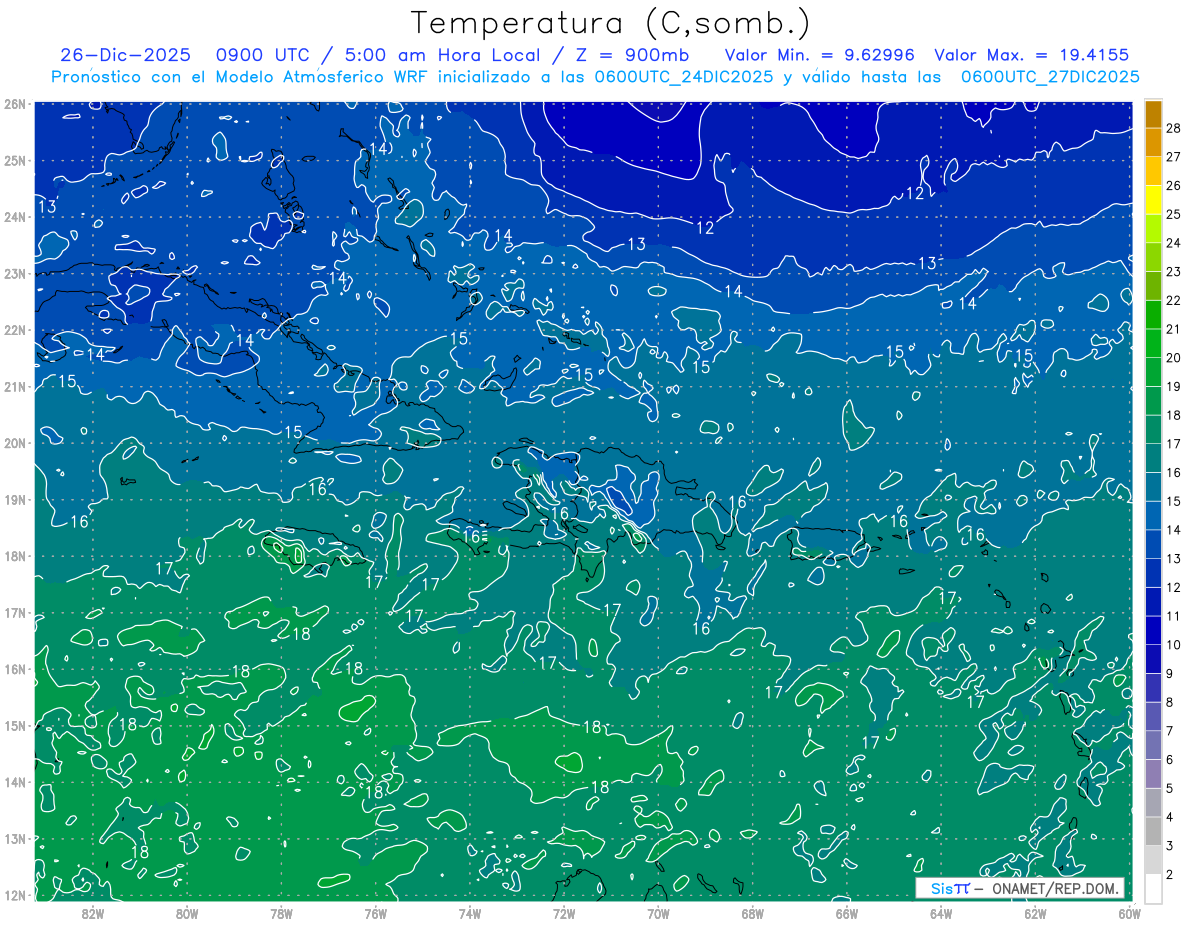Click the colorbar label '5'
Image resolution: width=1200 pixels, height=927 pixels.
point(1170,789)
